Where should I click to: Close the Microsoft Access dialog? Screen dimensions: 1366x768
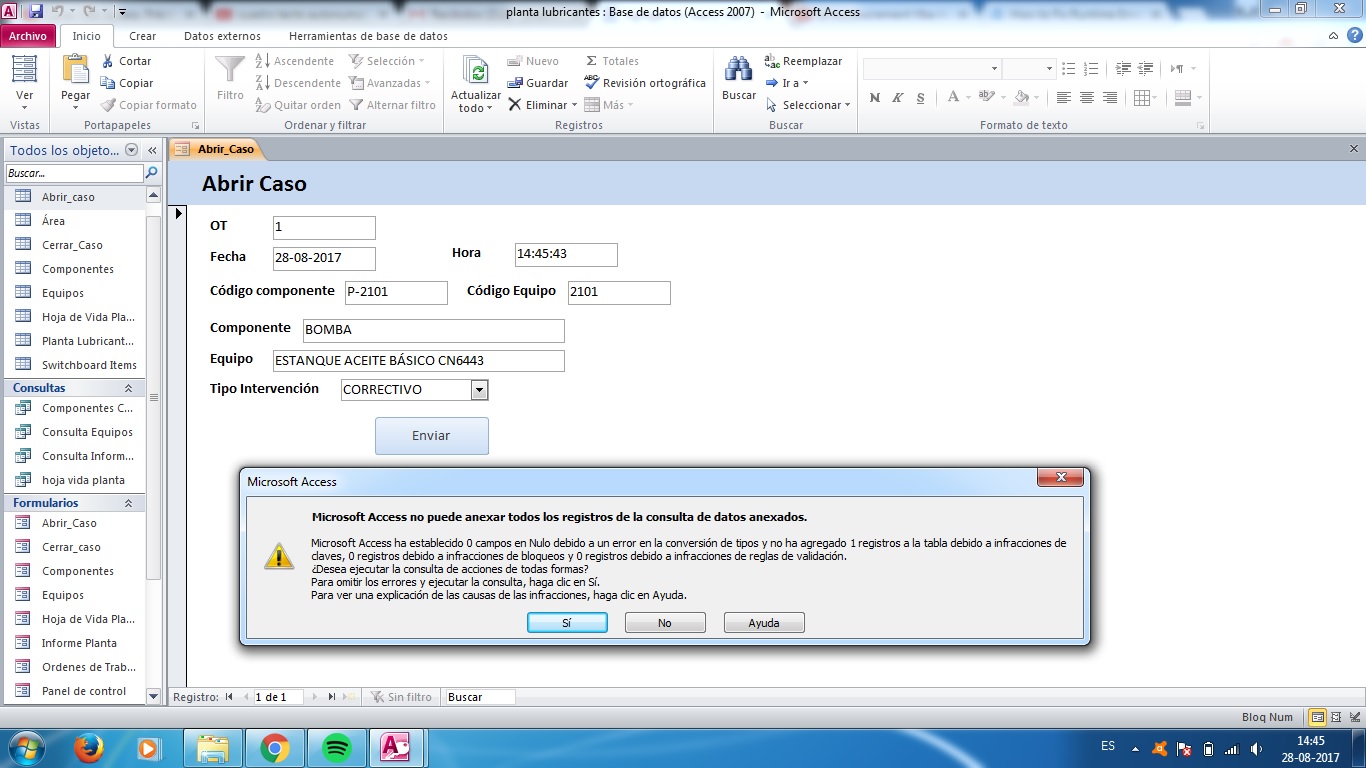point(1061,478)
